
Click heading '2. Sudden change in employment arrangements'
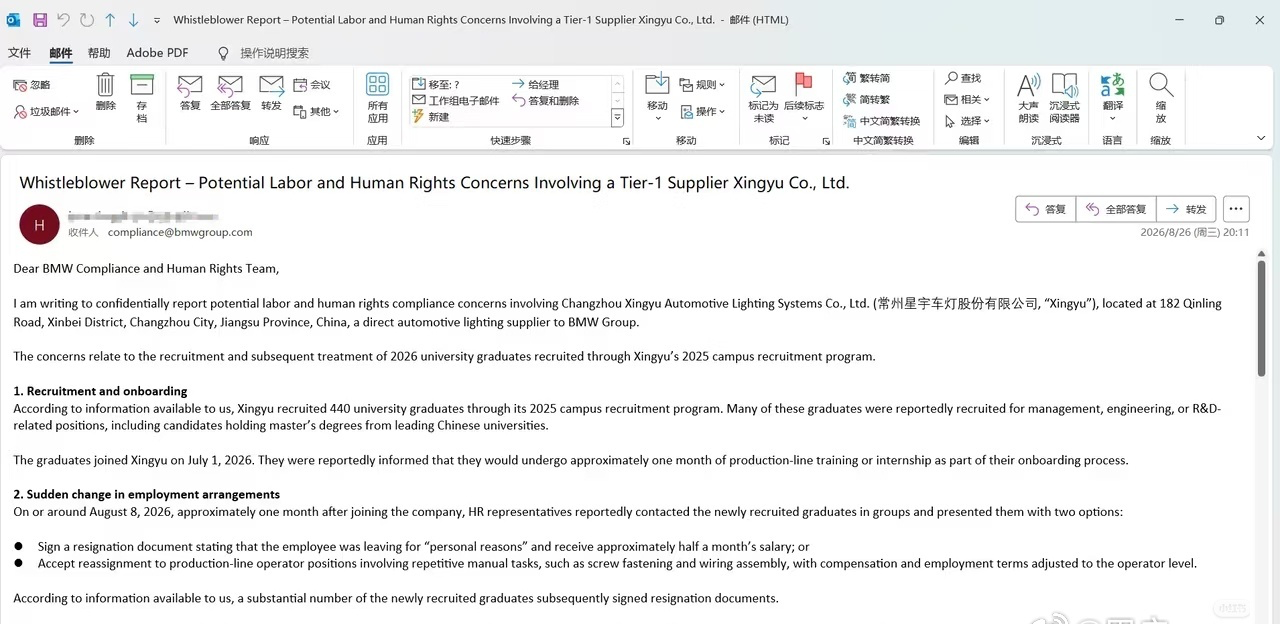[146, 494]
